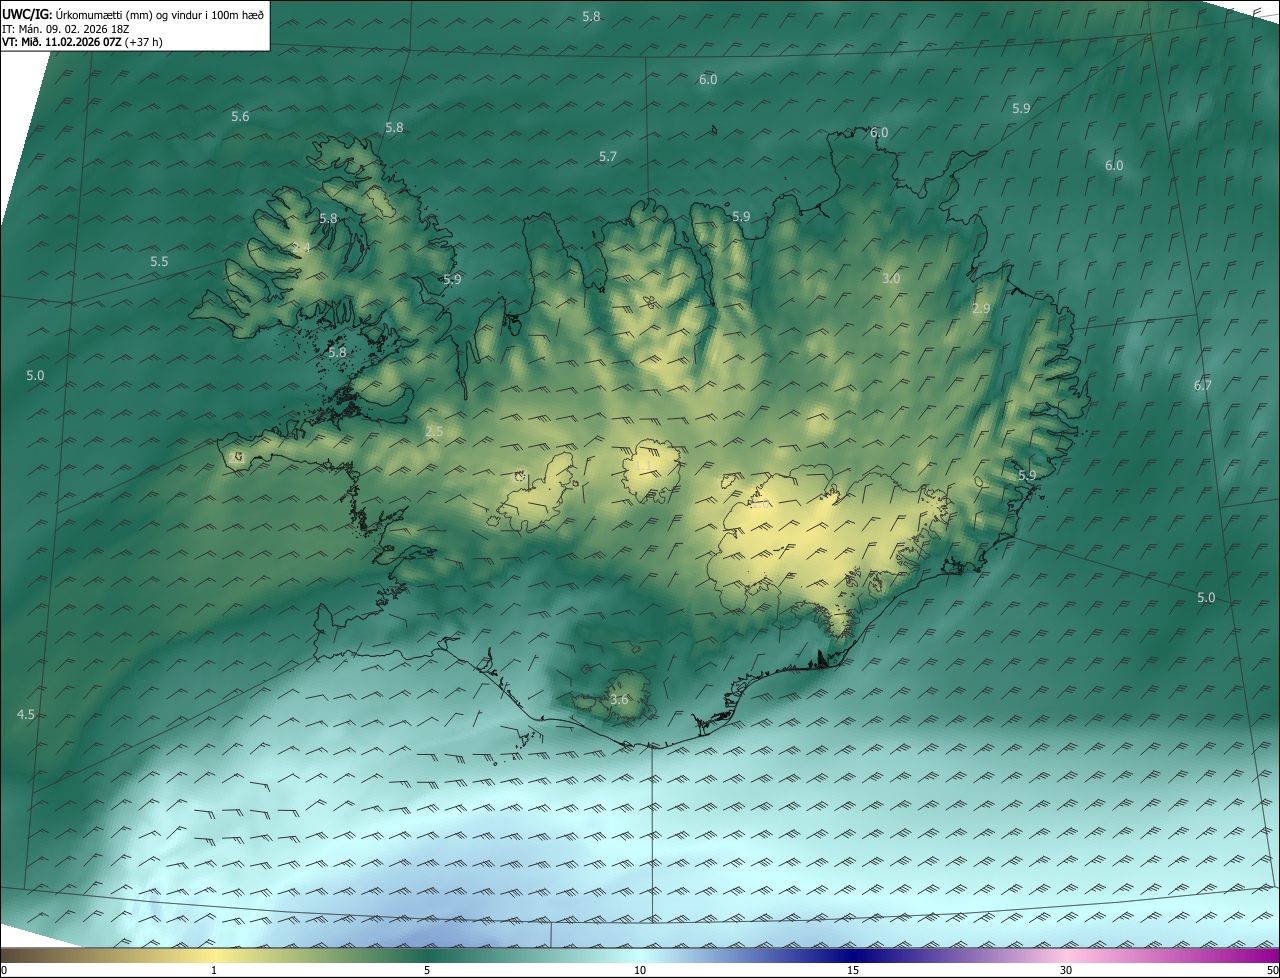Viewport: 1280px width, 978px height.
Task: Click the legend tick label '30'
Action: tap(1066, 970)
